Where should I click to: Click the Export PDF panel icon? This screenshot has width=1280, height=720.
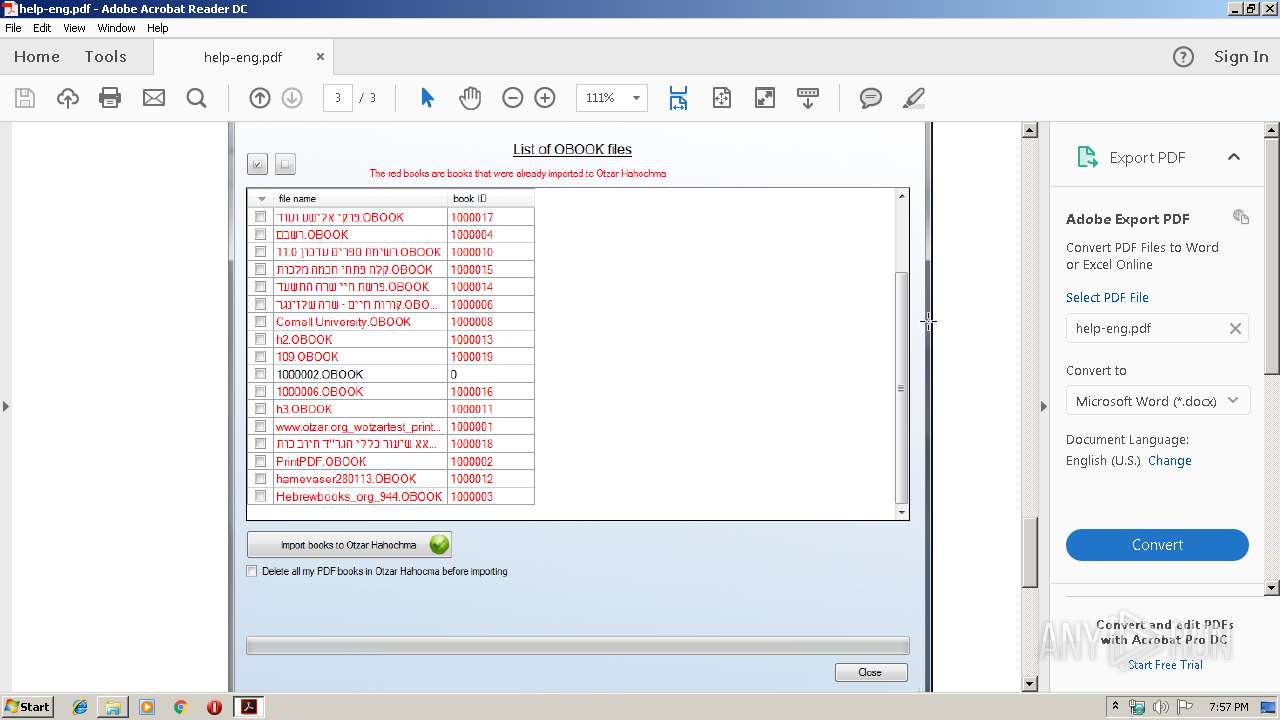point(1086,157)
